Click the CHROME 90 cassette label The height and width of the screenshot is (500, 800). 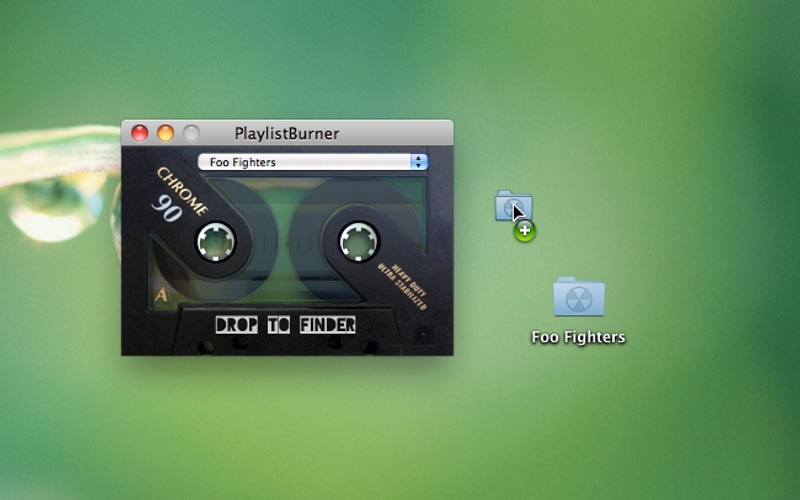[180, 195]
